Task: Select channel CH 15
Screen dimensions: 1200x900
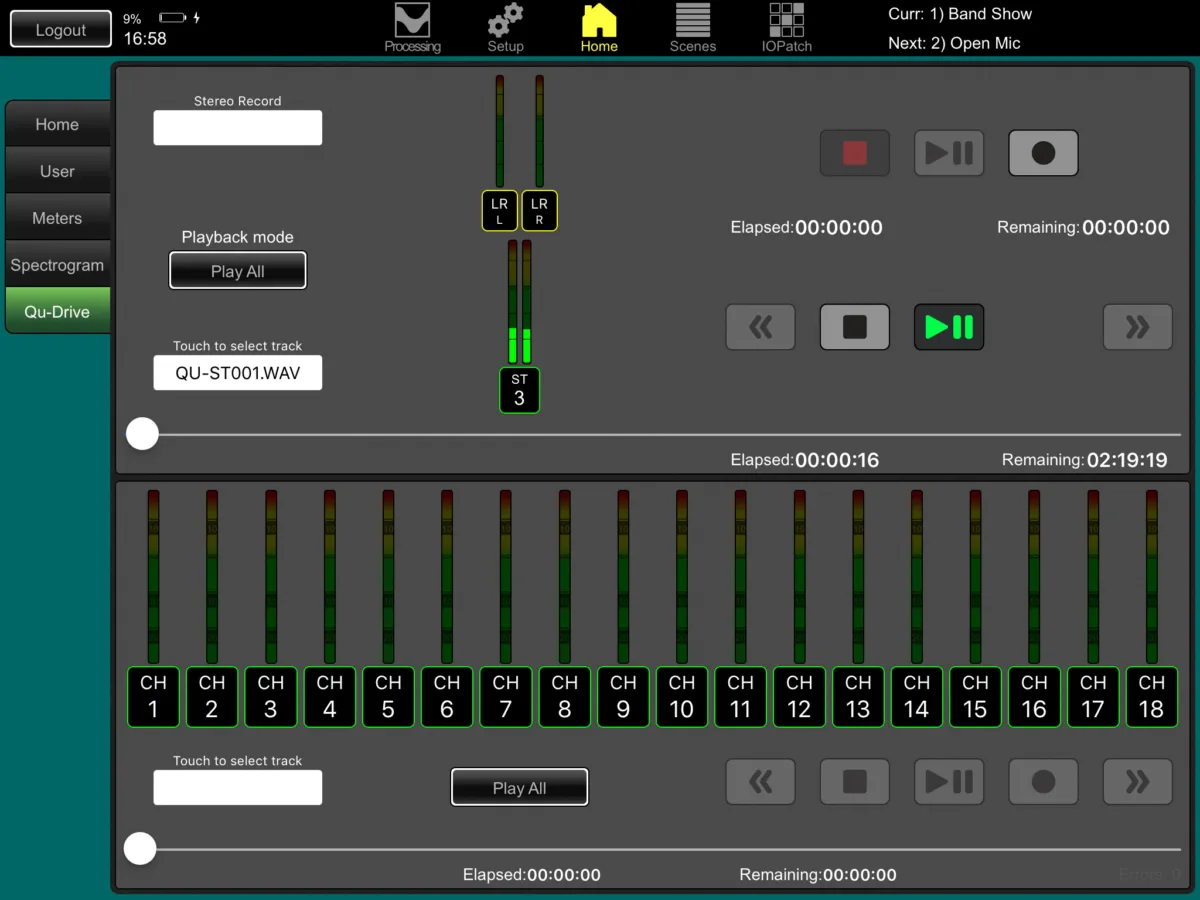Action: click(x=976, y=697)
